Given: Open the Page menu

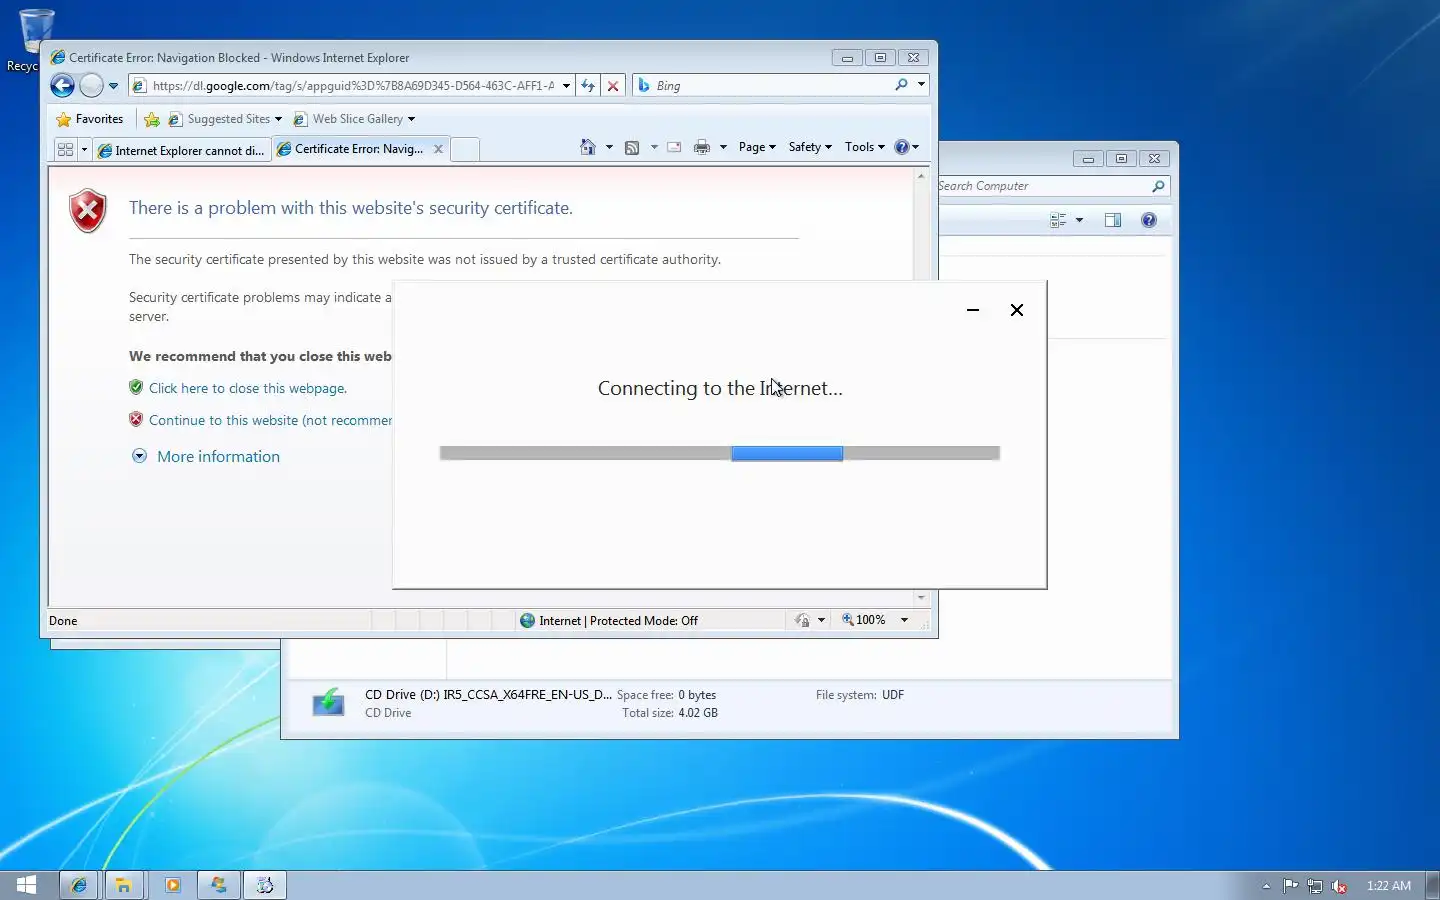Looking at the screenshot, I should (x=757, y=147).
